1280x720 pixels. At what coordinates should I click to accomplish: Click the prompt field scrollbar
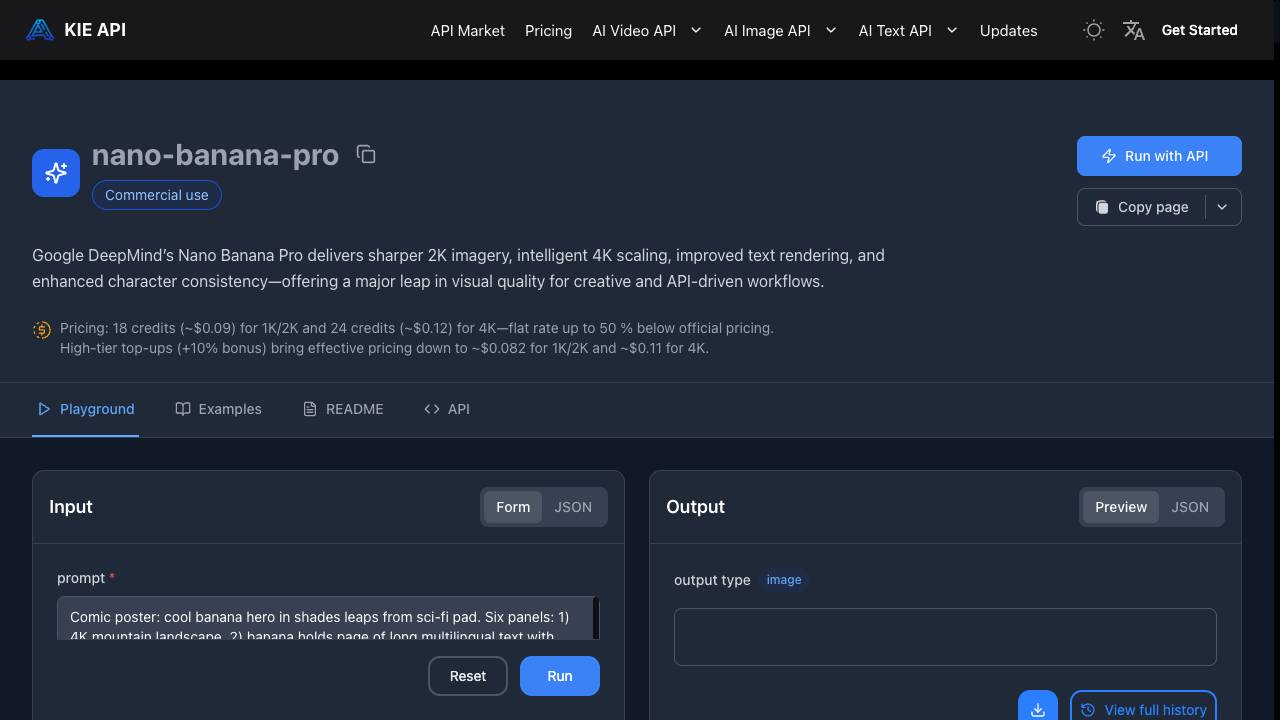pos(596,618)
